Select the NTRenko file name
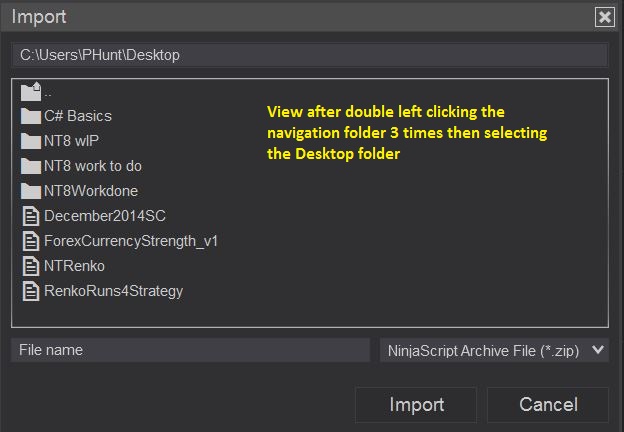Screen dimensions: 624x432 pyautogui.click(x=74, y=266)
